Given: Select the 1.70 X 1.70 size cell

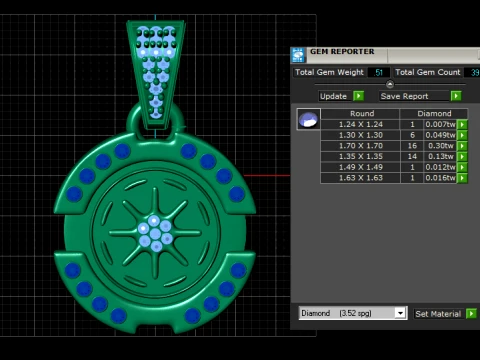Looking at the screenshot, I should pos(360,146).
